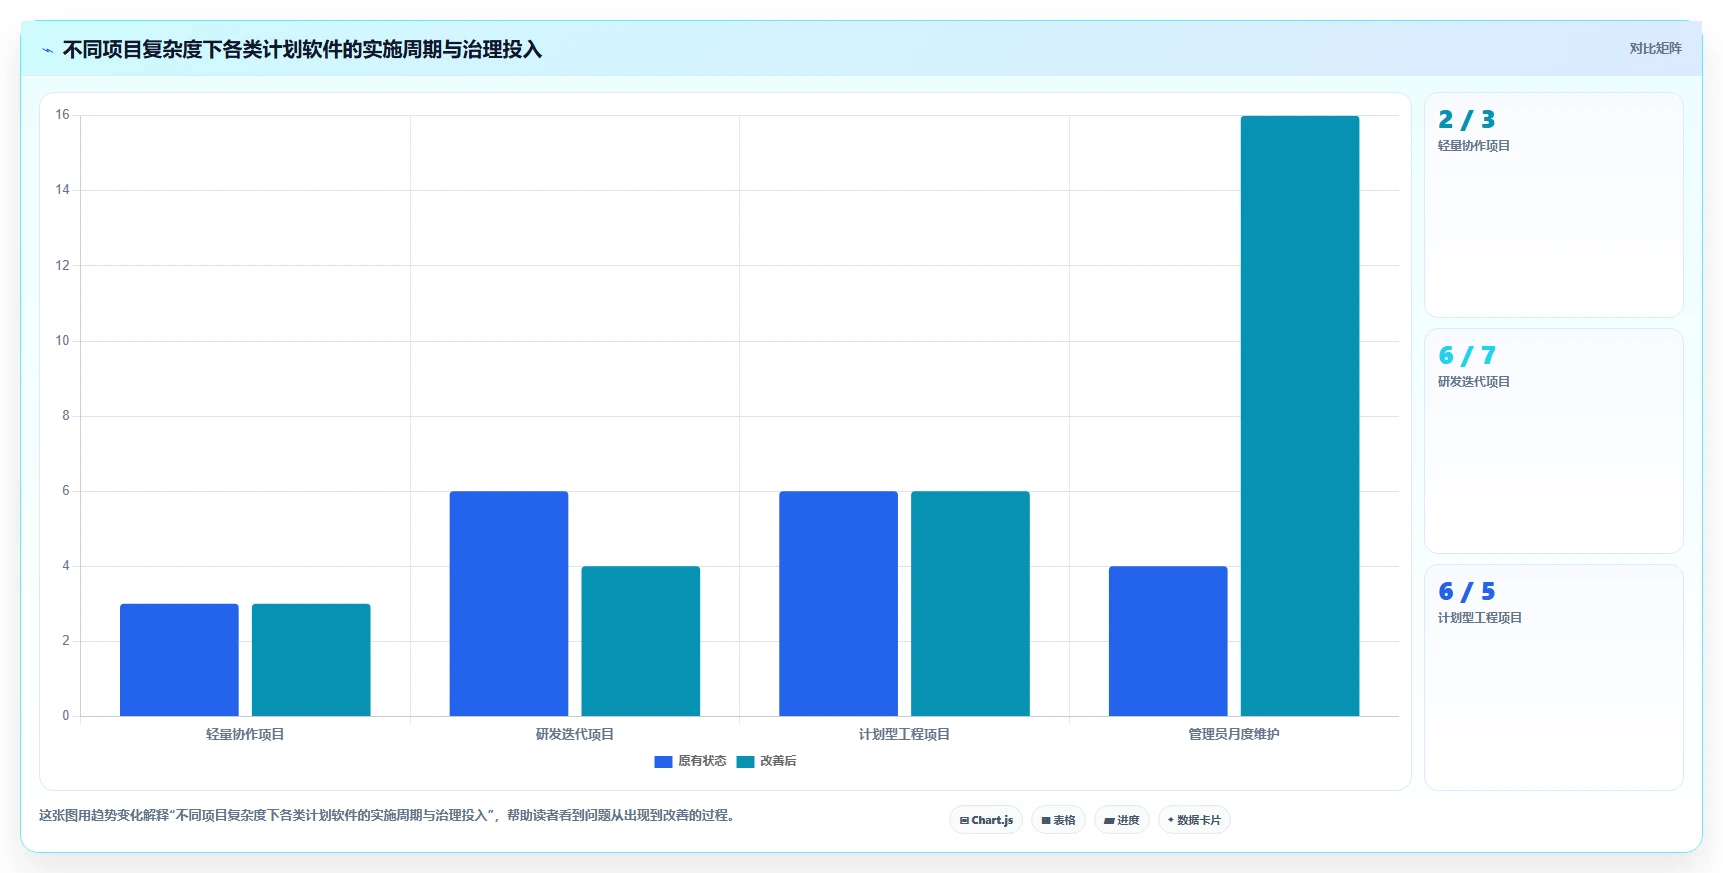Open the 6 / 5 计划型工程项目 card
Screen dimensions: 1723x873
click(1553, 677)
